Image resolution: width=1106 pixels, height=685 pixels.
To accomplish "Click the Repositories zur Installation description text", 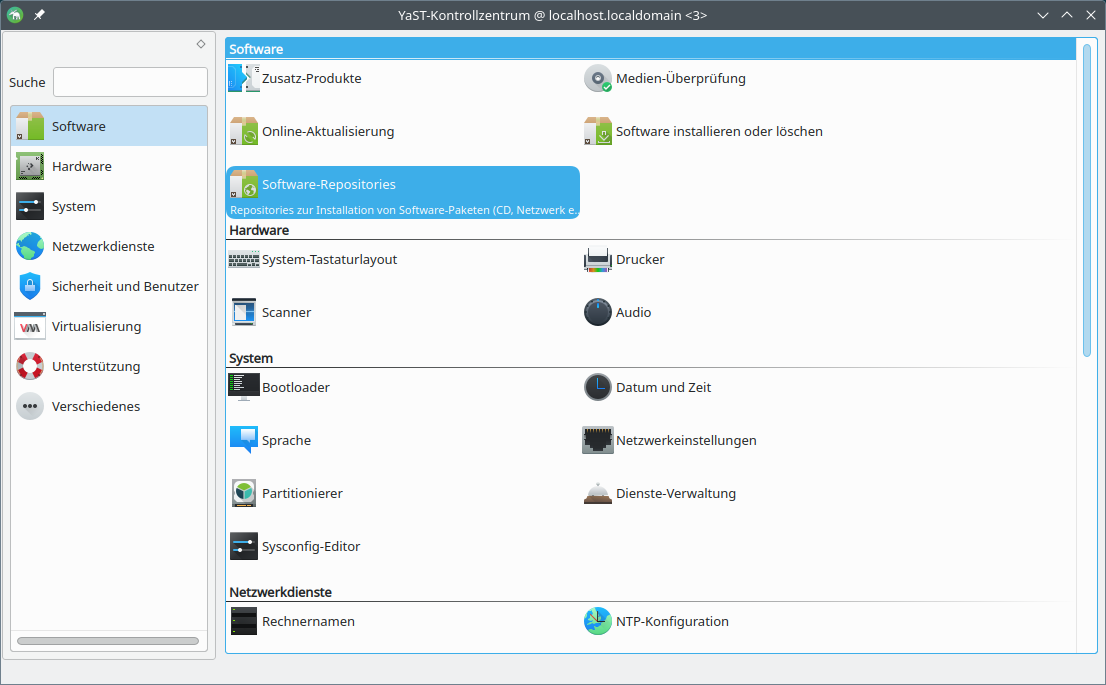I will pyautogui.click(x=403, y=210).
